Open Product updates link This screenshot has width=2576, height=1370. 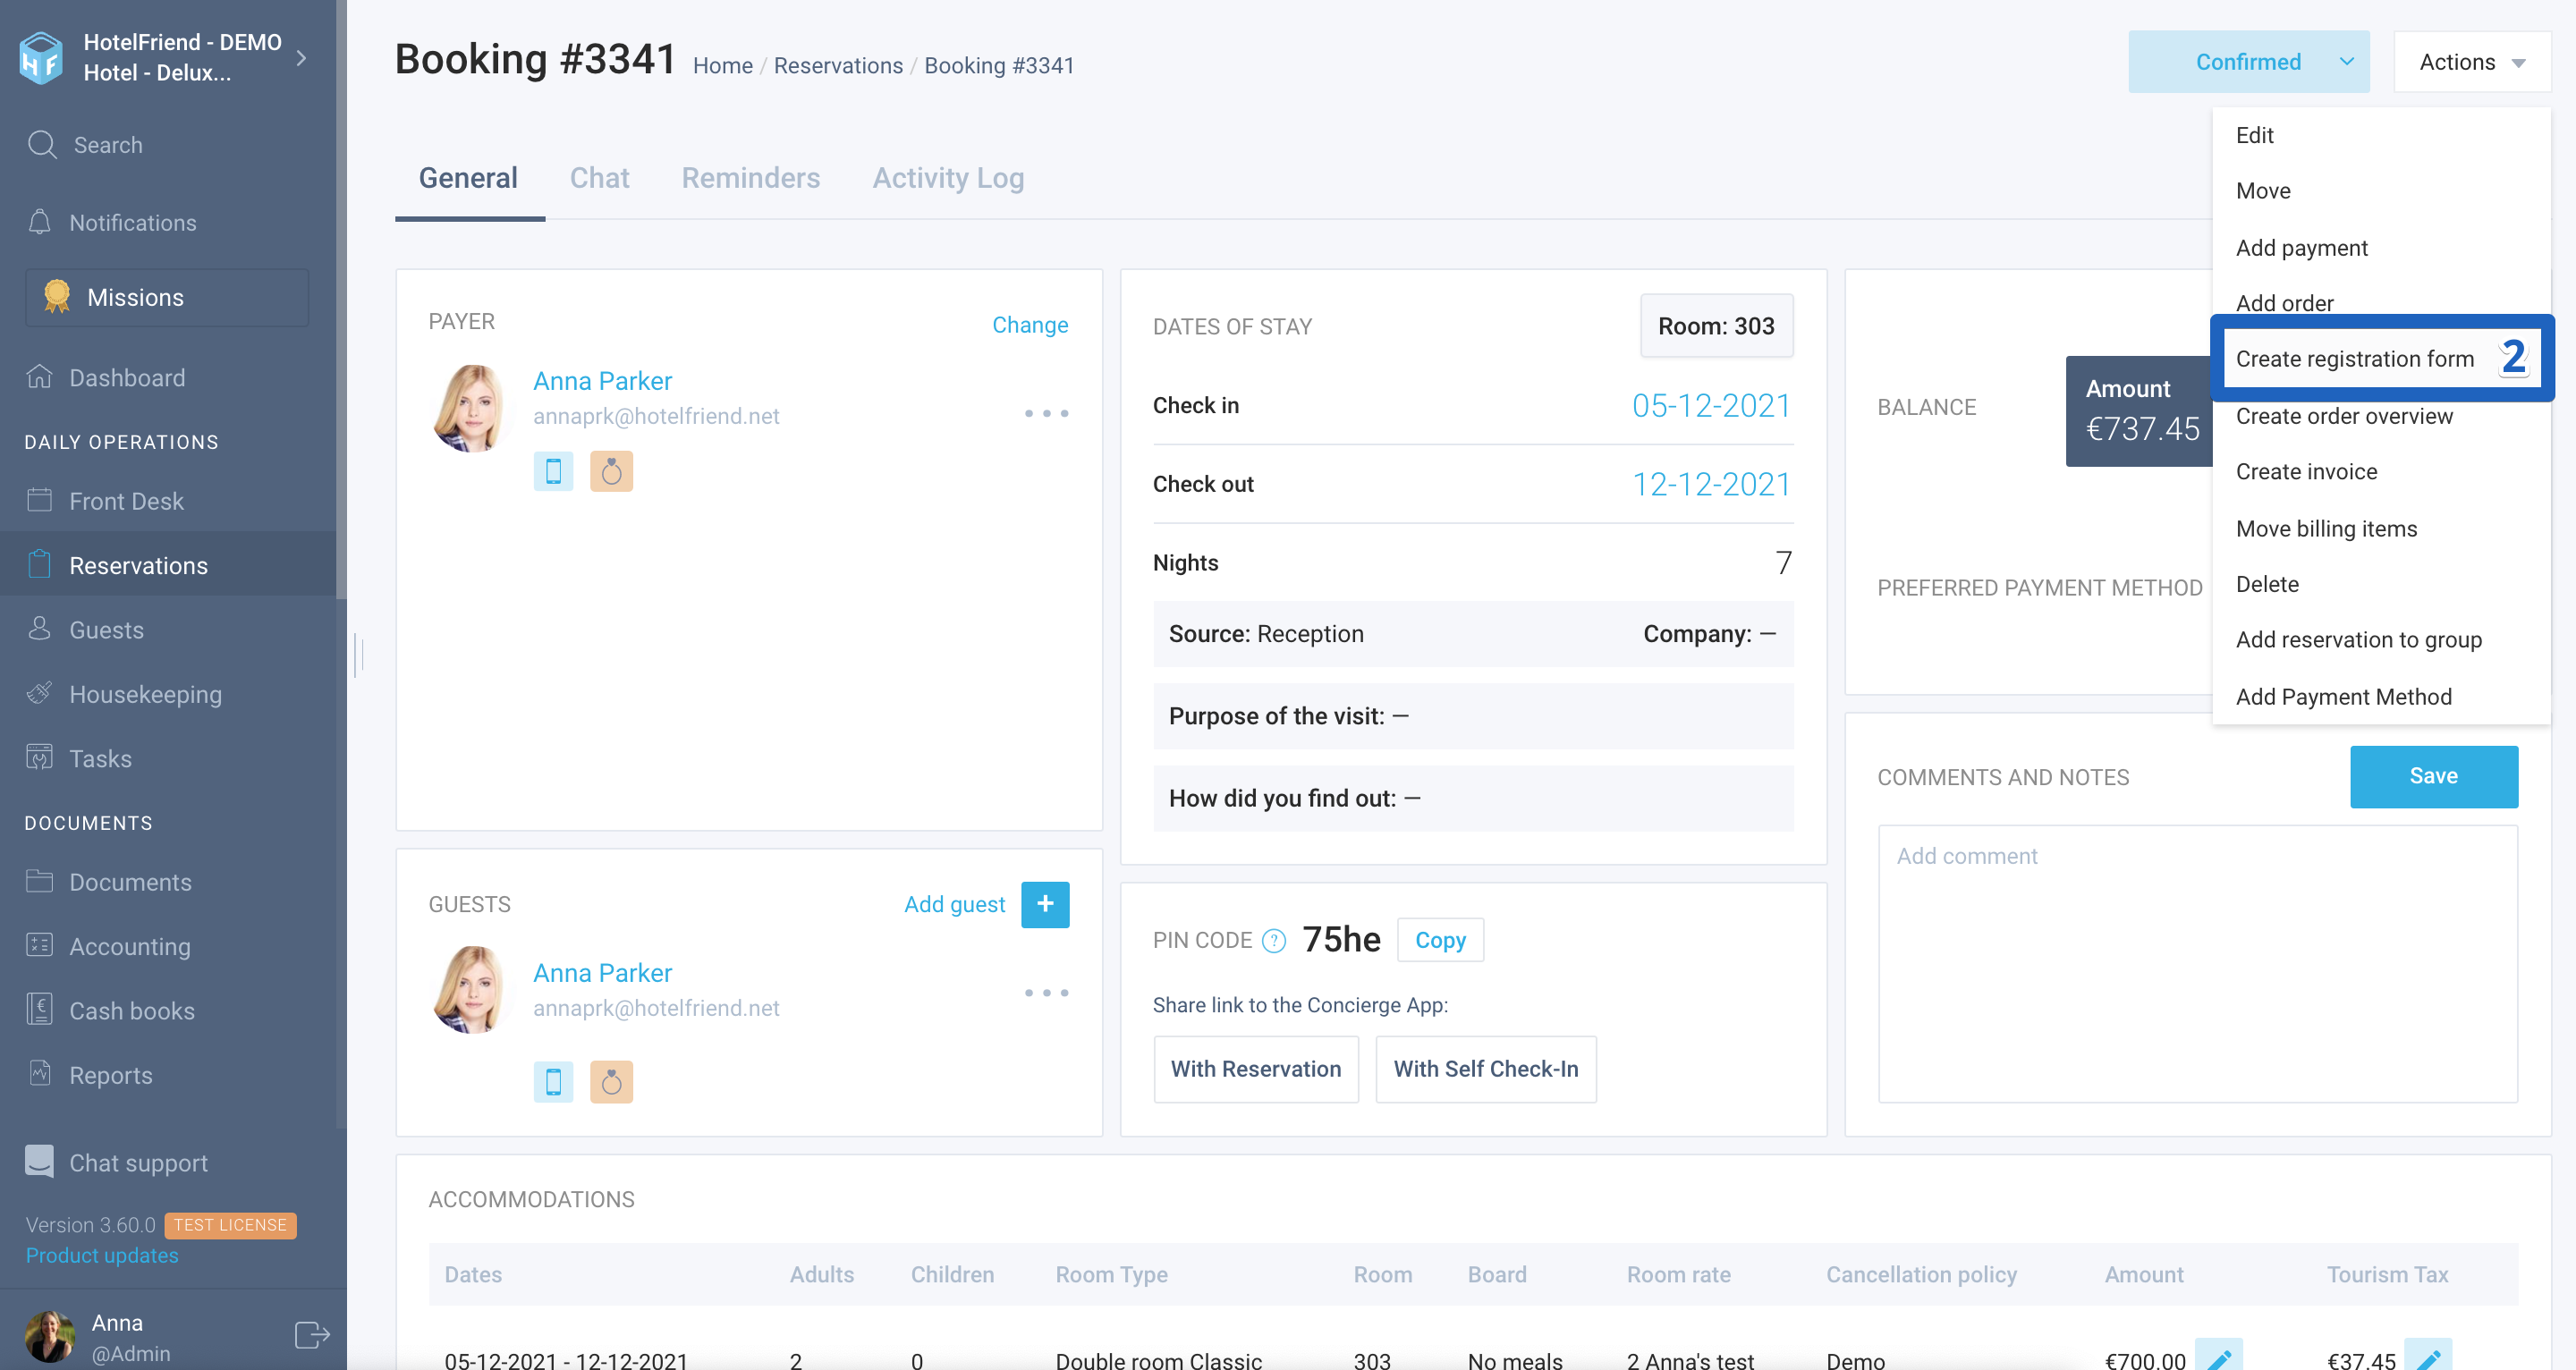(x=102, y=1255)
